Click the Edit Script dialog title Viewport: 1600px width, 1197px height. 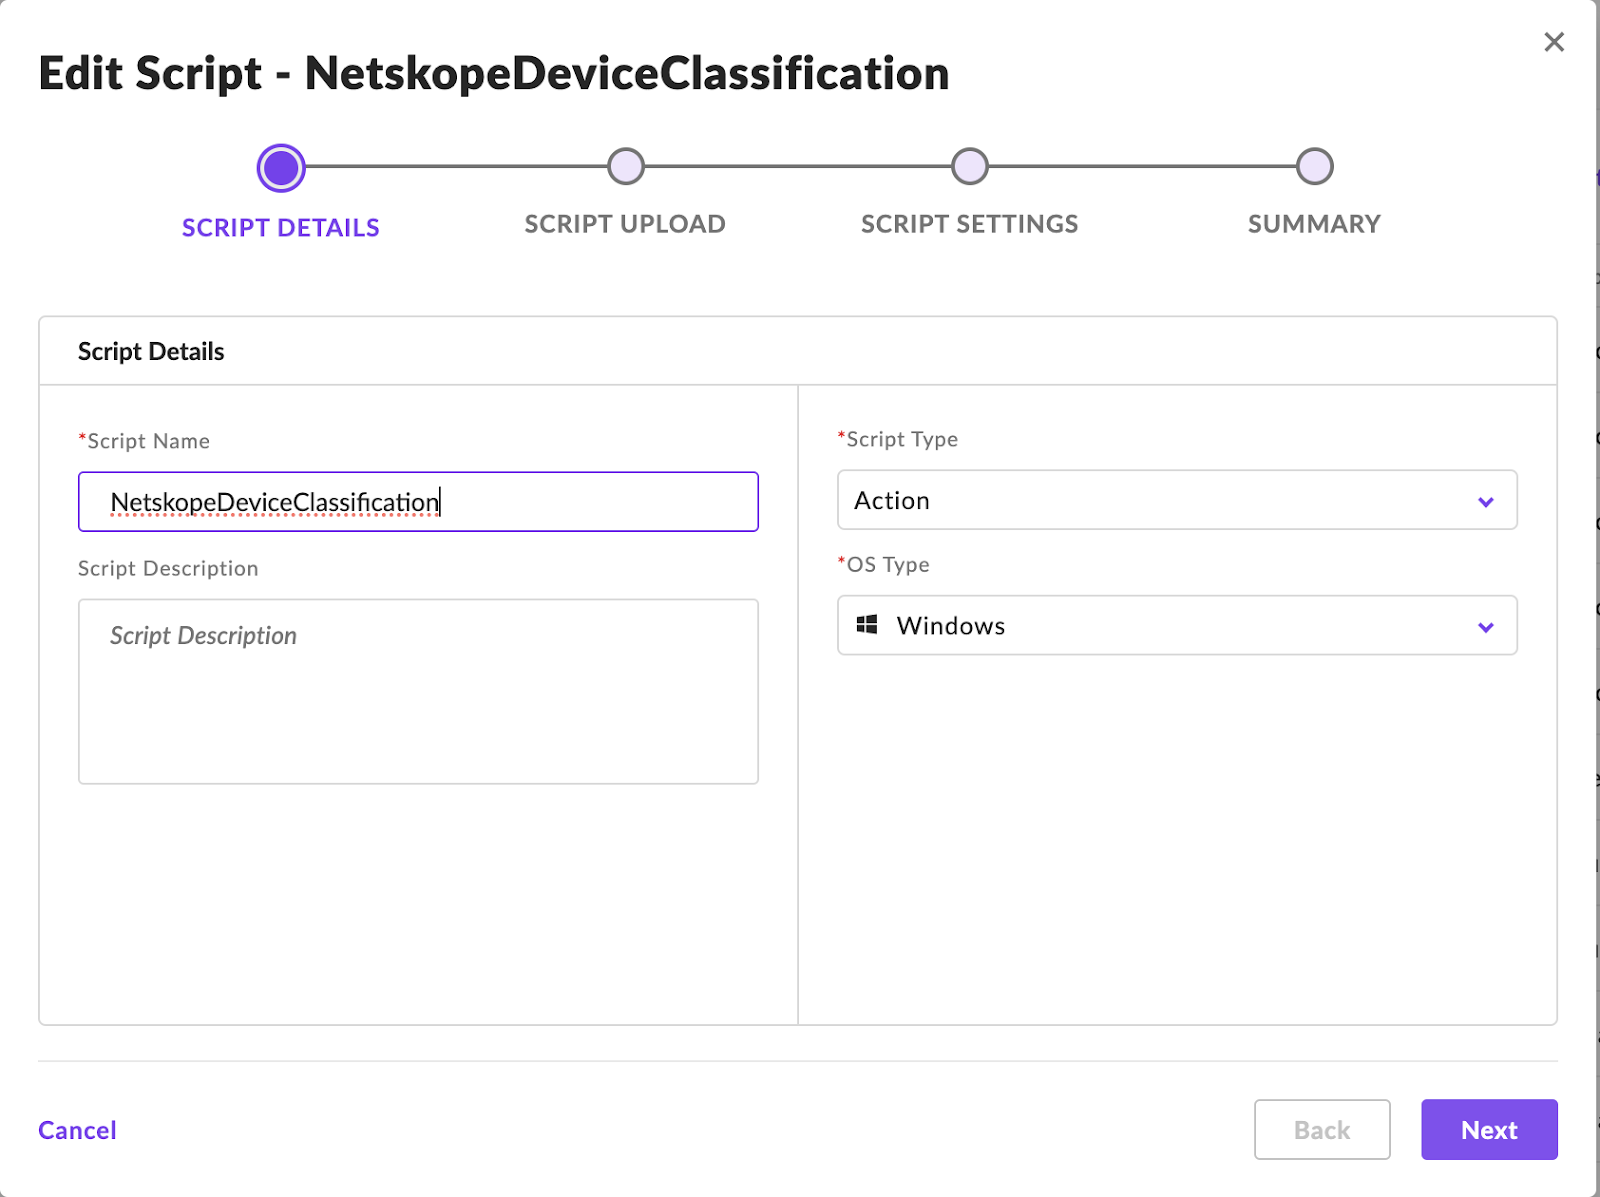tap(494, 73)
